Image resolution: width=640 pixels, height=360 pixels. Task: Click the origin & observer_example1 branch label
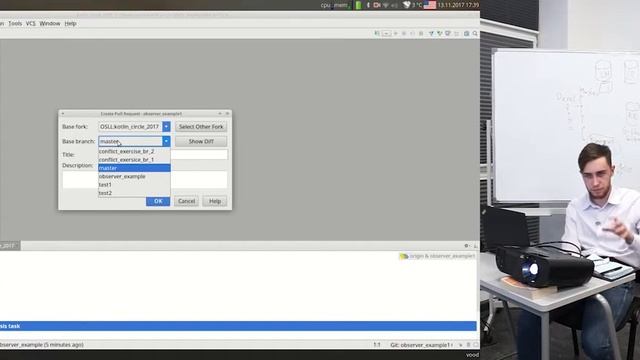point(438,256)
